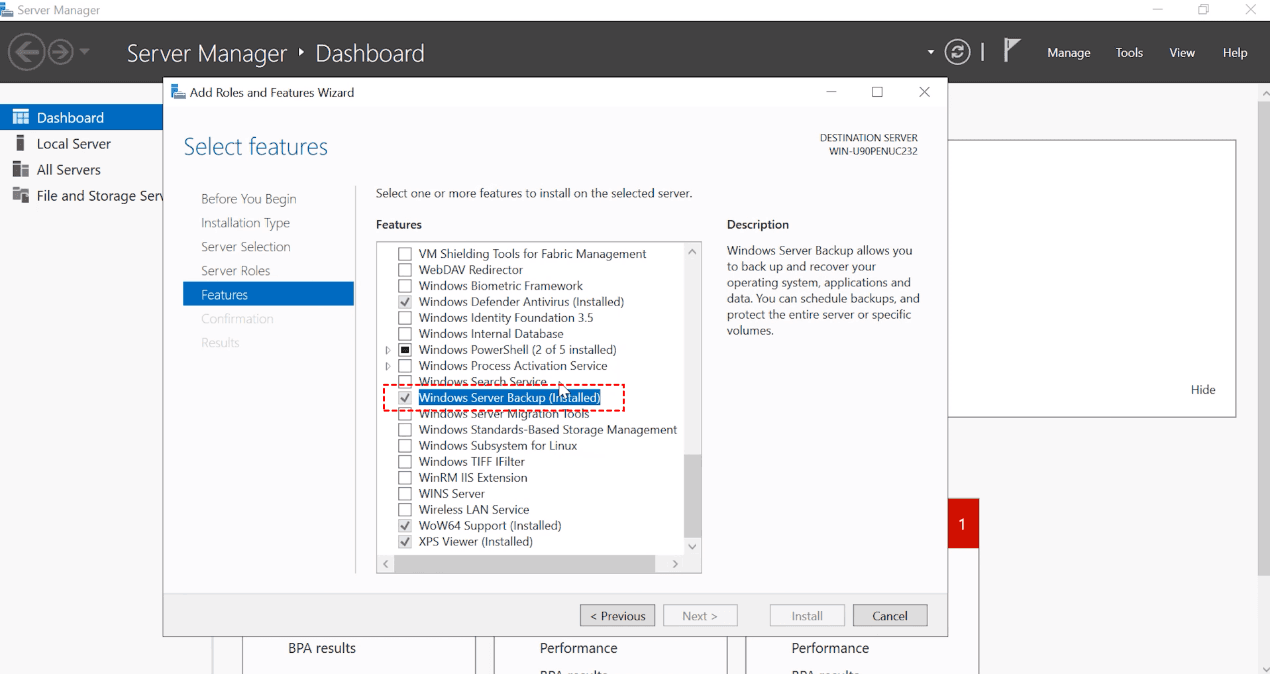Select the WoW64 Support (Installed) row
This screenshot has height=674, width=1270.
490,526
